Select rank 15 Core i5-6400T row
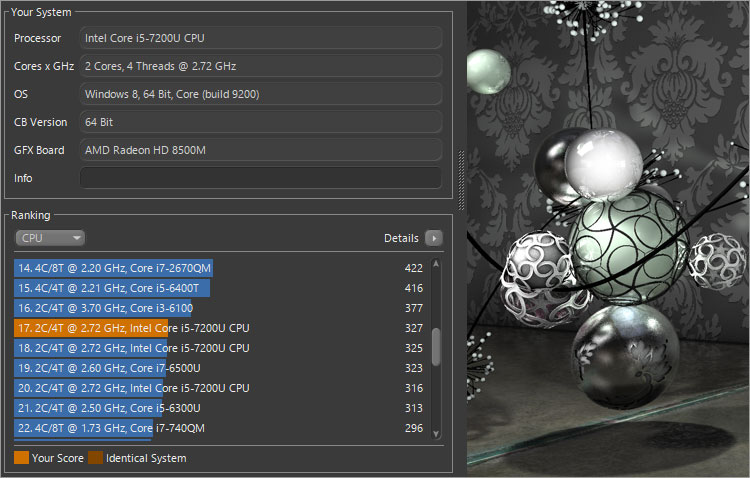750x478 pixels. 220,288
